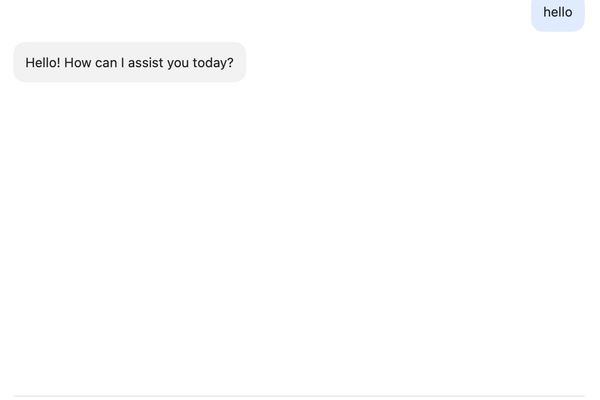Click the capital "H" starting the assistant reply

(x=30, y=63)
